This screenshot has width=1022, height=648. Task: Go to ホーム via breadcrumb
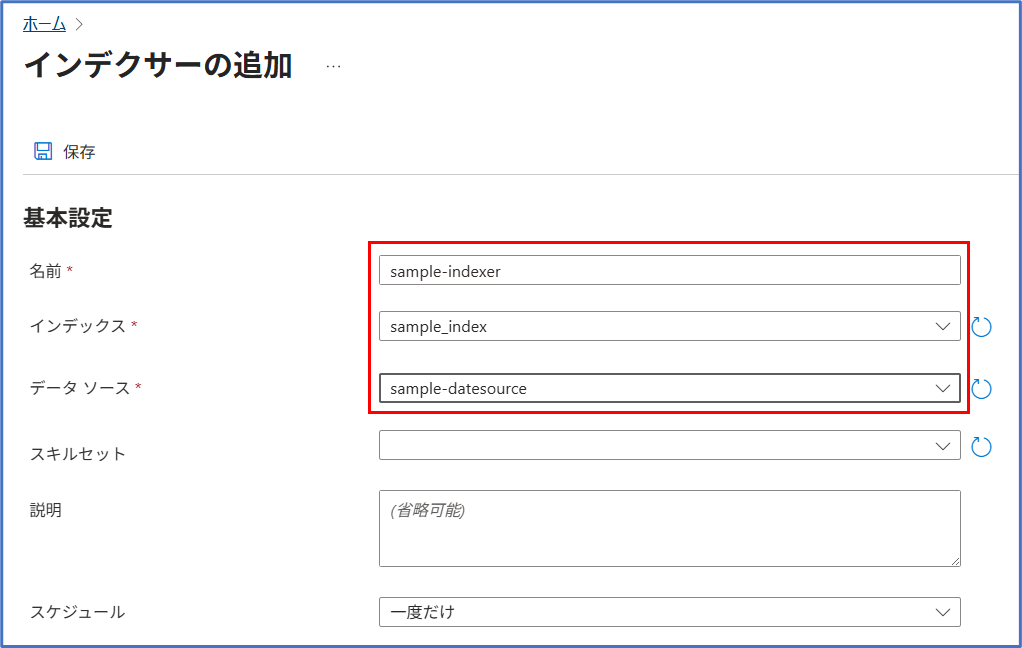45,24
